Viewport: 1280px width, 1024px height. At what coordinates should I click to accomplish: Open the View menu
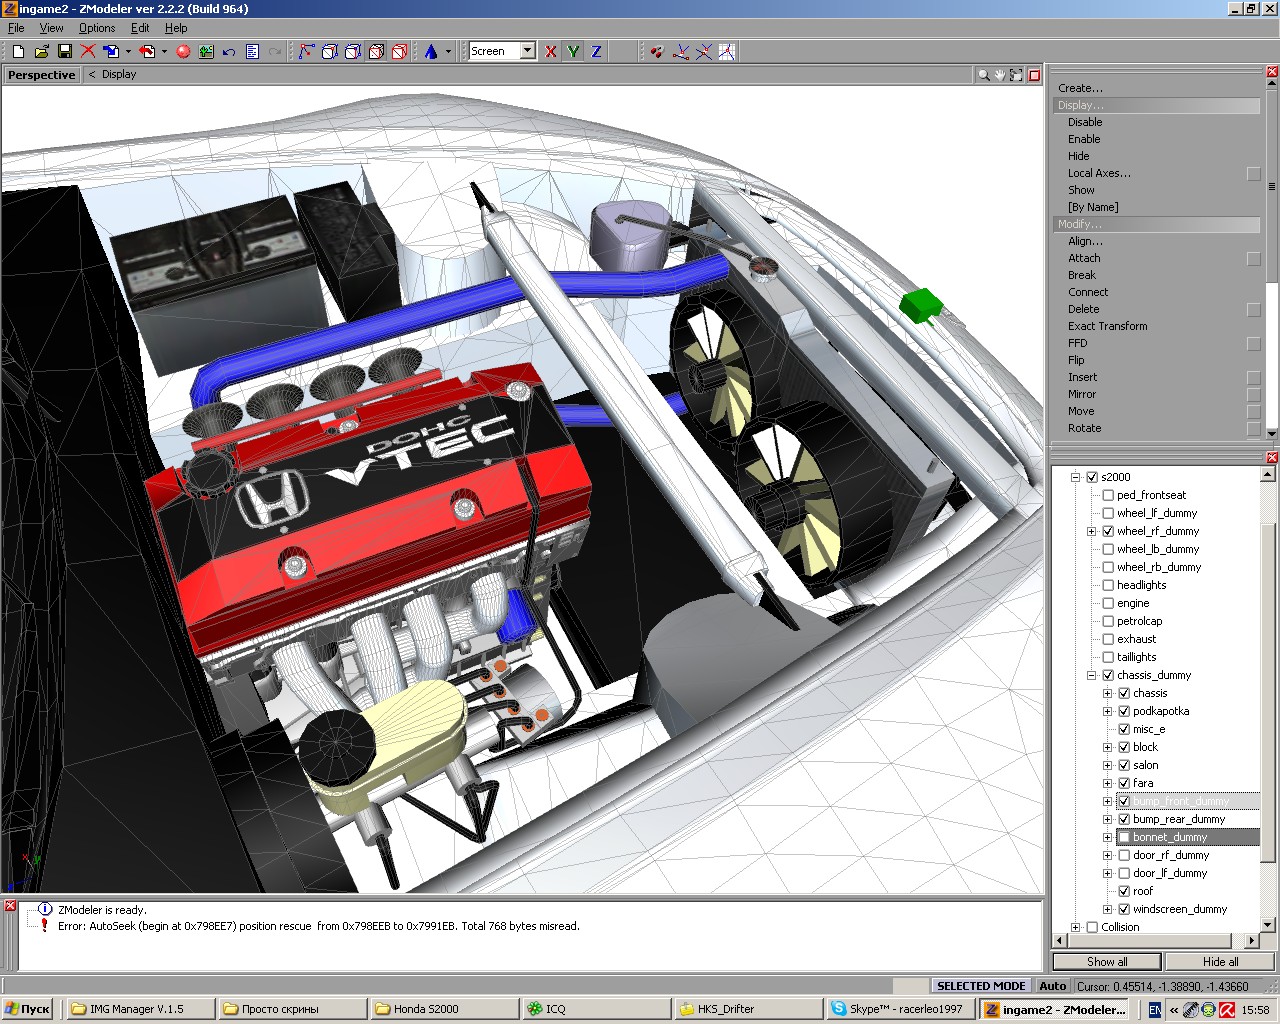coord(51,28)
